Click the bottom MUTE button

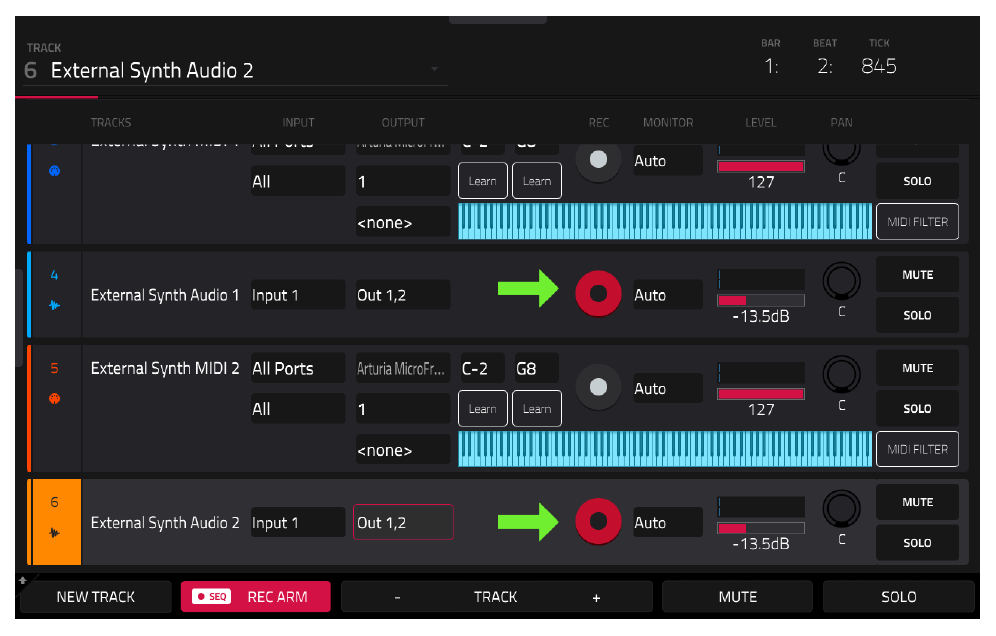[x=737, y=597]
